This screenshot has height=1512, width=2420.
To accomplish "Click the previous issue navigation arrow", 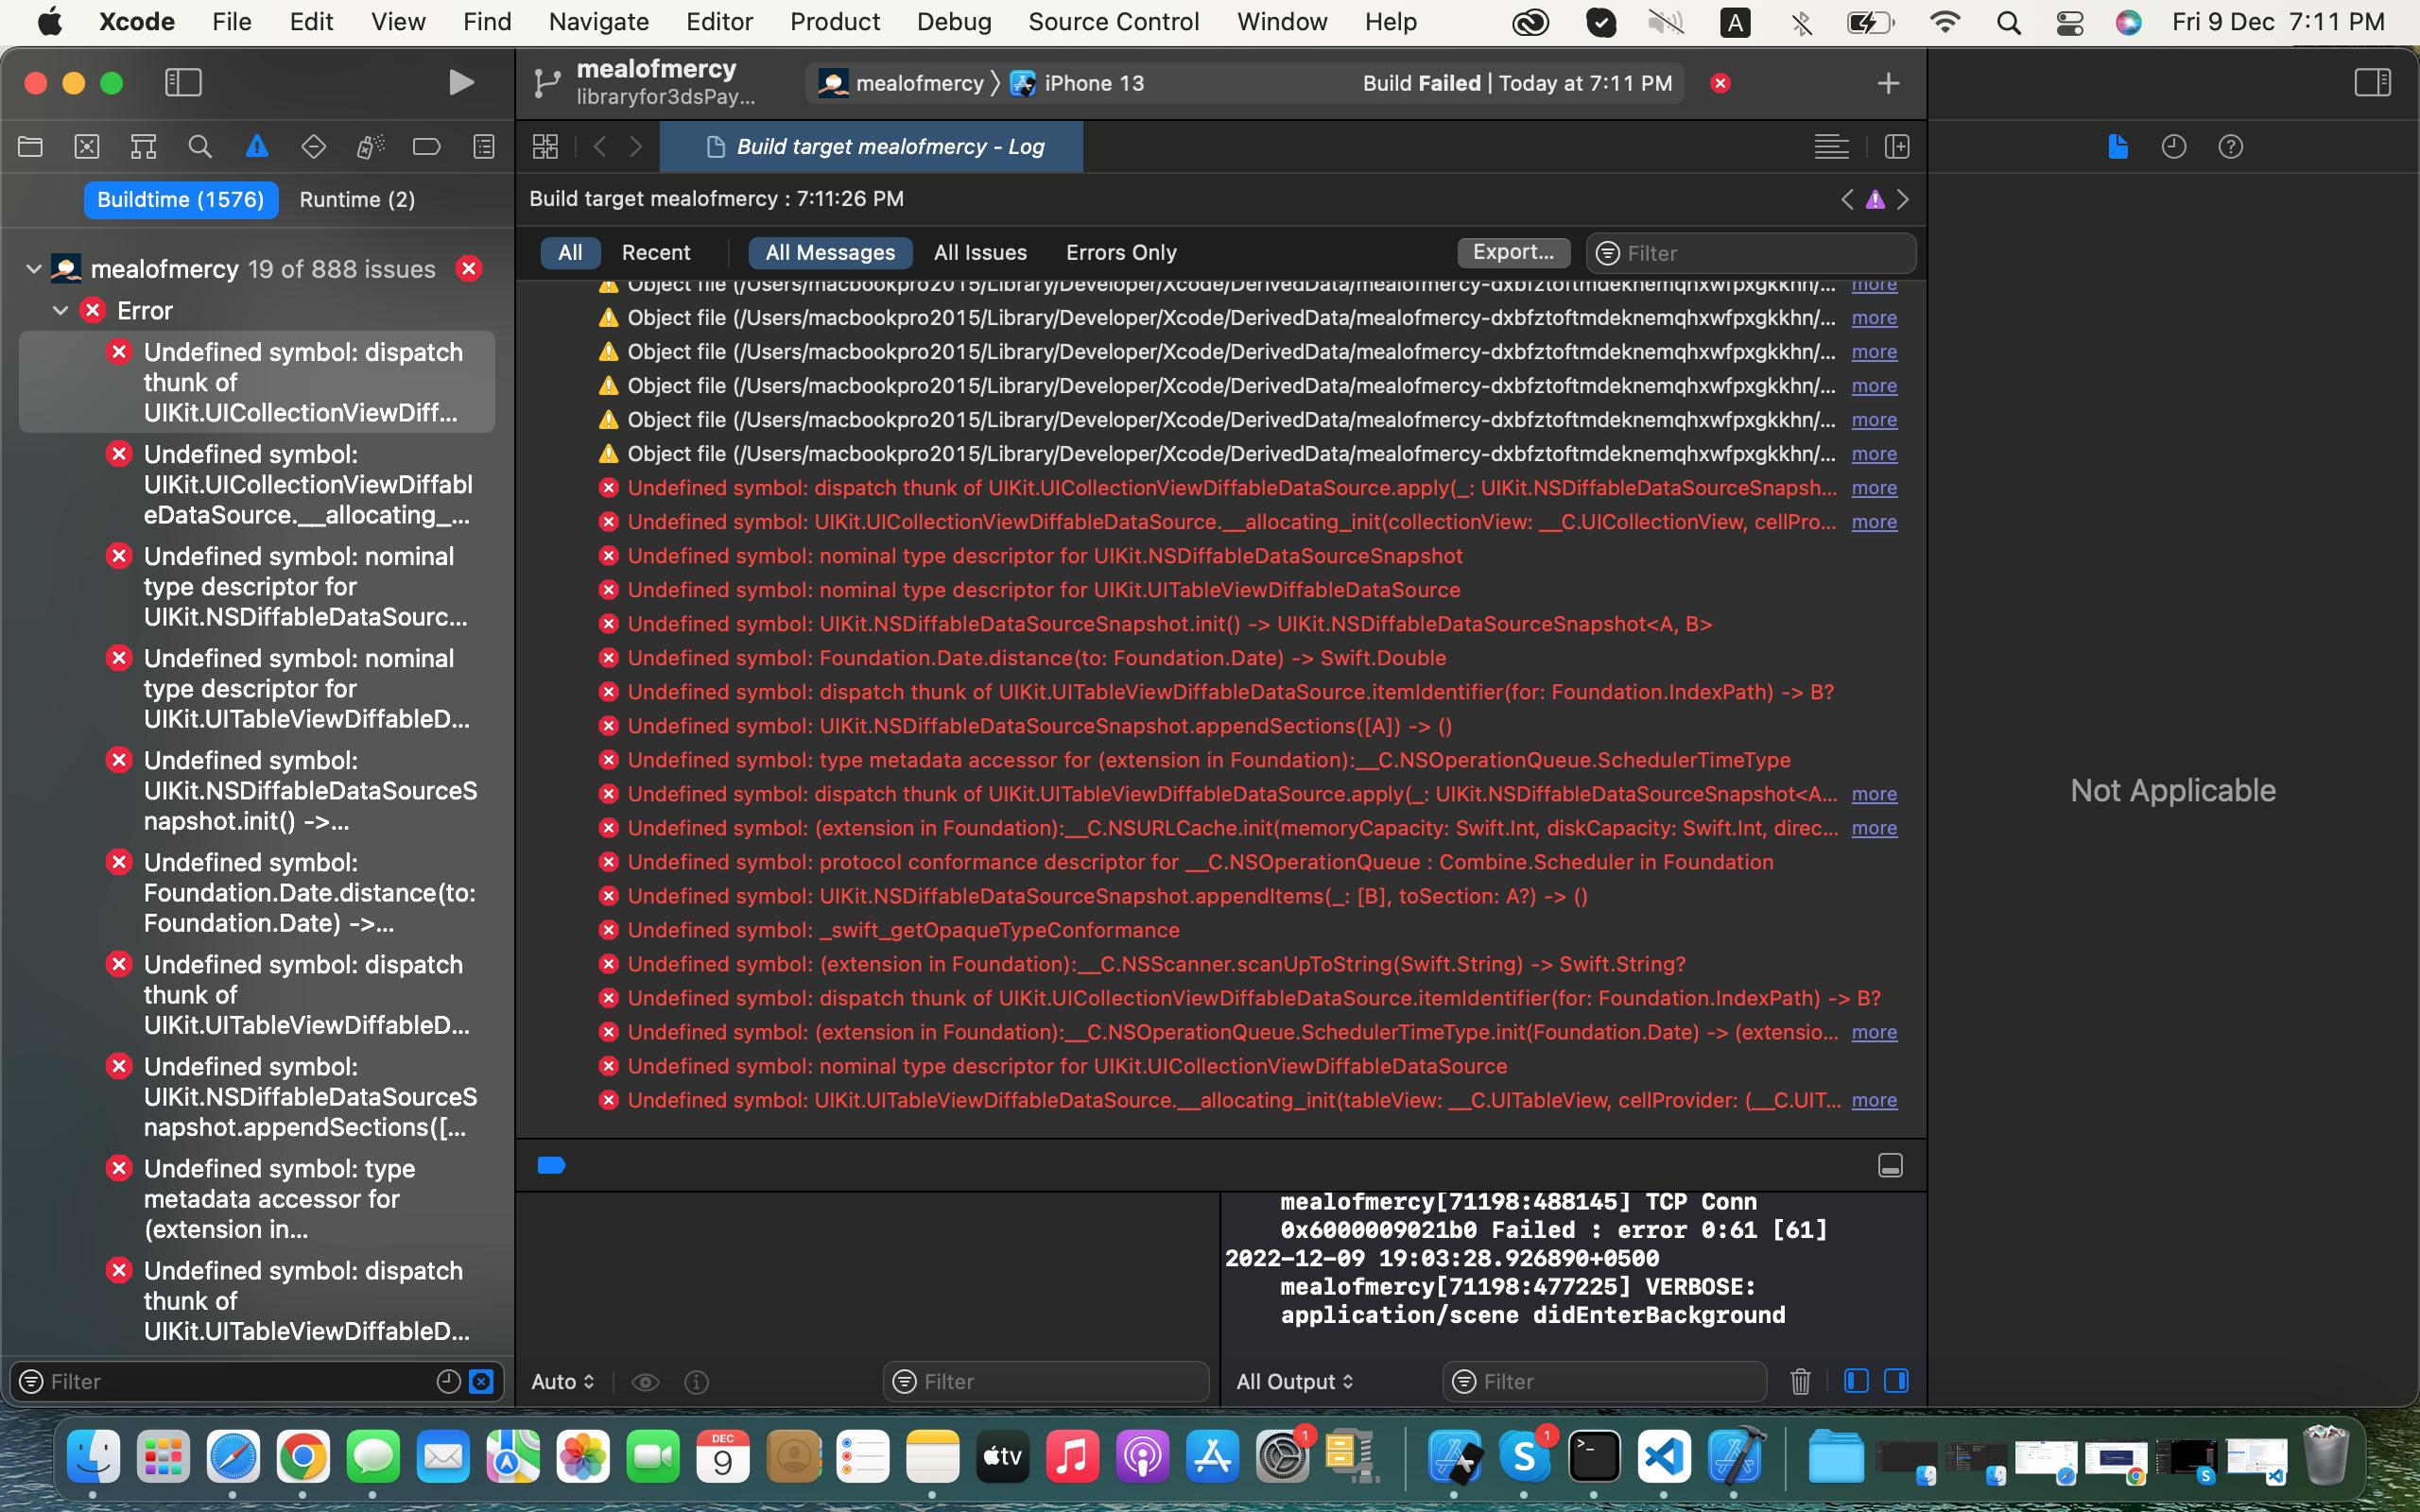I will [1847, 197].
